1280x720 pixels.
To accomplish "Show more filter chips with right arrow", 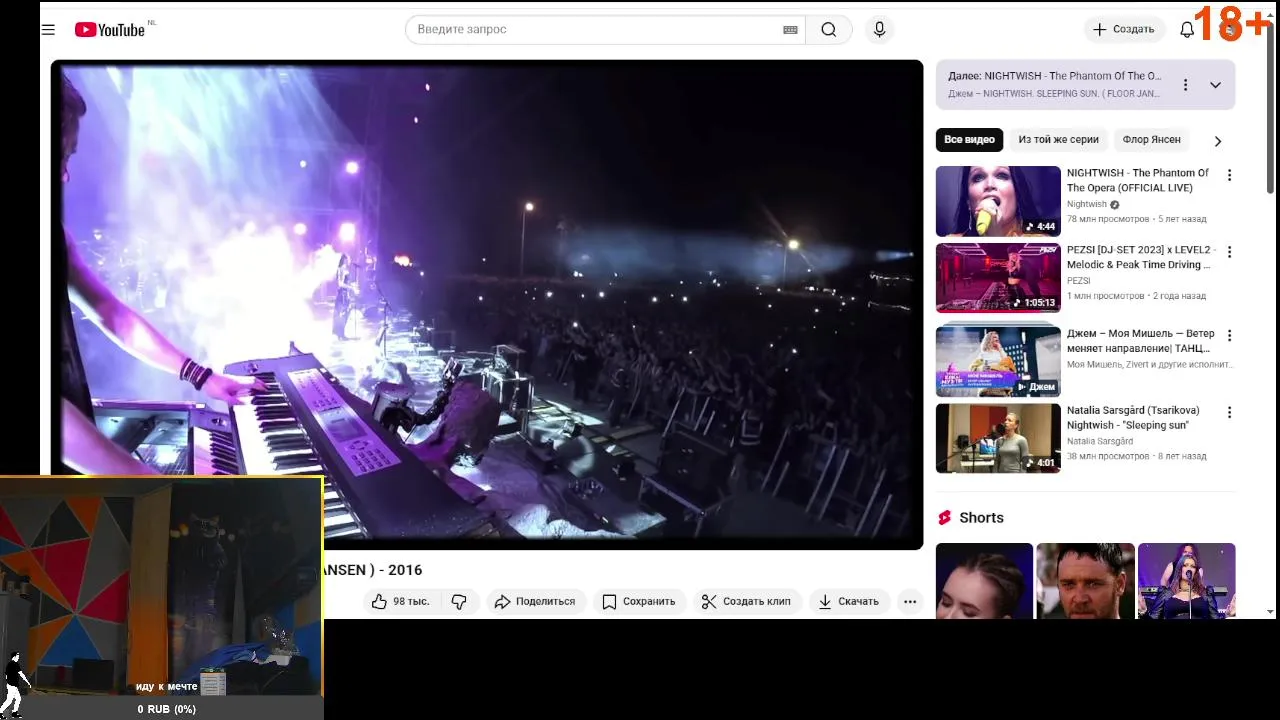I will pos(1217,141).
